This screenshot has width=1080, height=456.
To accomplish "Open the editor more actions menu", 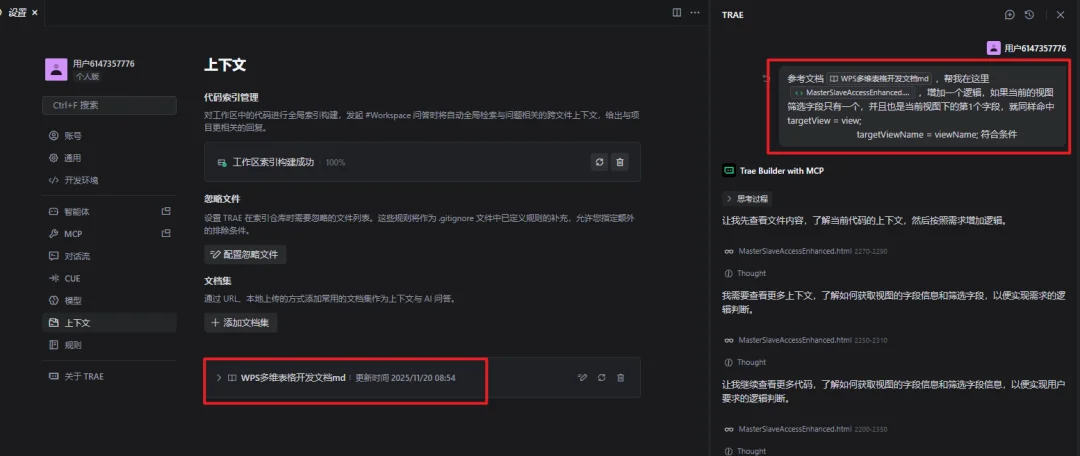I will pos(695,12).
